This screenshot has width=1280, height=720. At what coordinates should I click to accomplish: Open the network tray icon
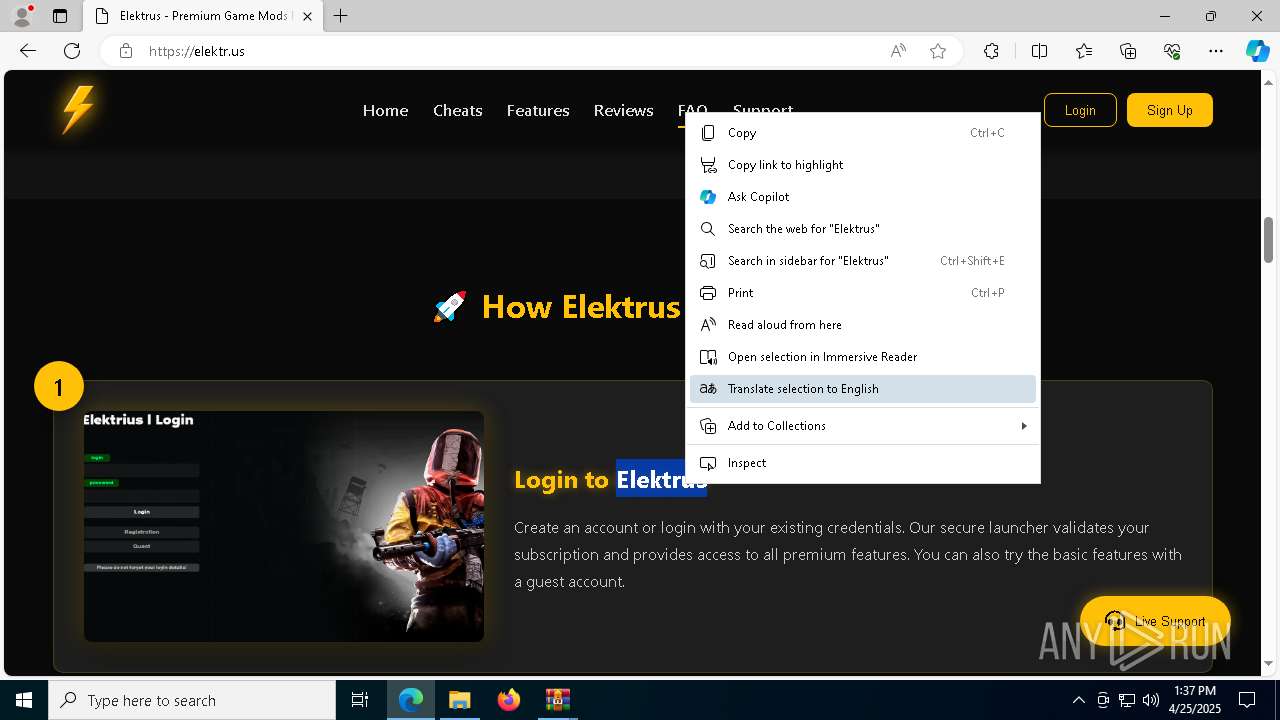tap(1127, 700)
